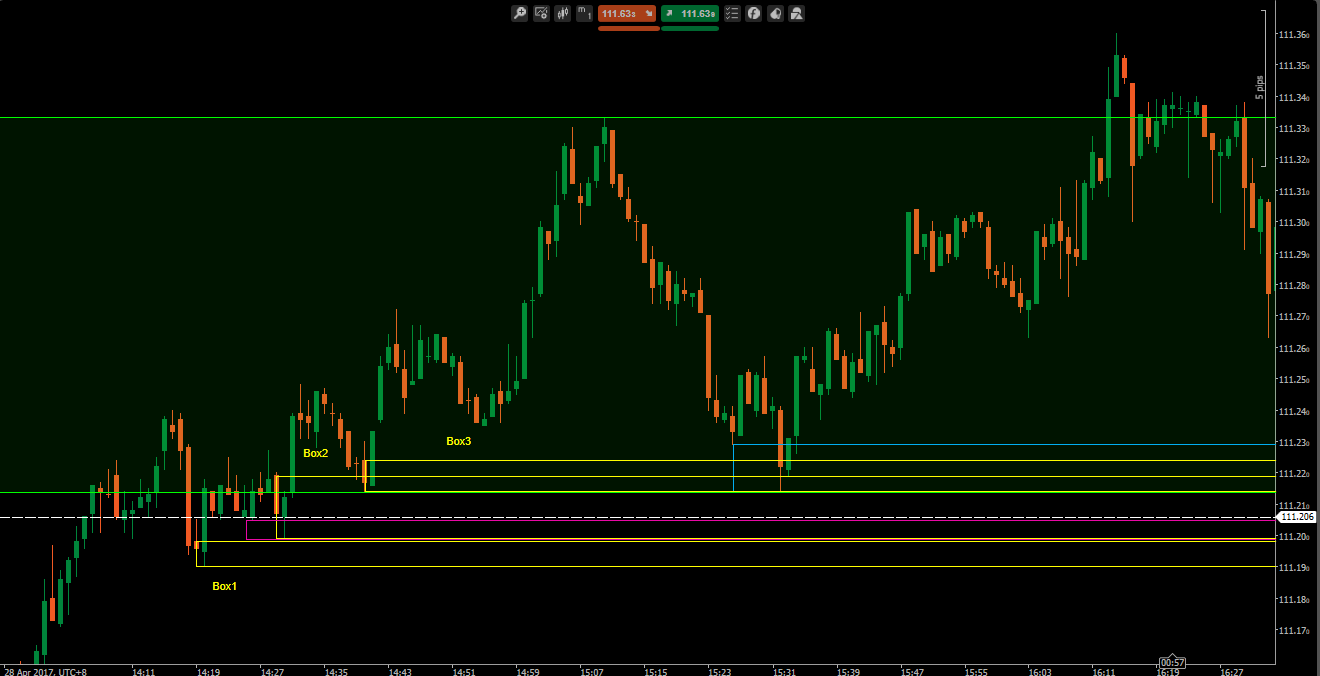
Task: Click the green Buy button at 111.63
Action: pos(689,13)
